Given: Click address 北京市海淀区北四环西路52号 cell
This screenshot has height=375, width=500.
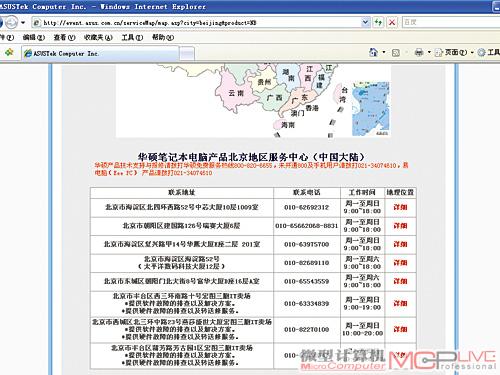Looking at the screenshot, I should tap(182, 207).
